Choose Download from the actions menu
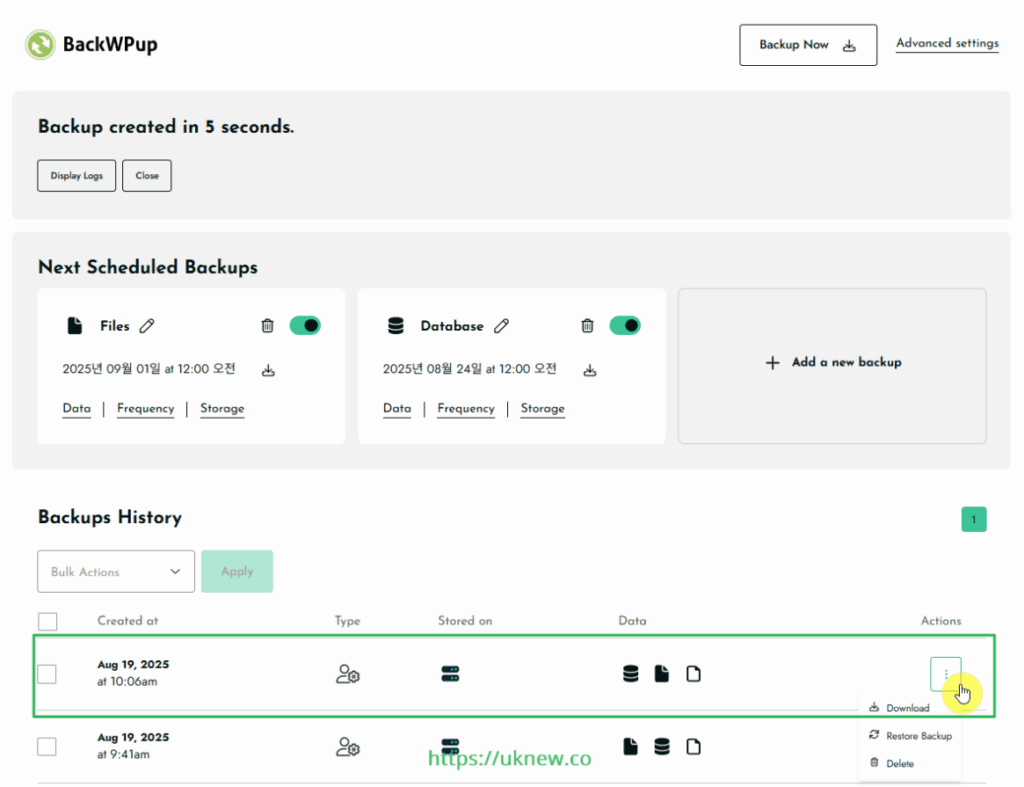 (907, 708)
